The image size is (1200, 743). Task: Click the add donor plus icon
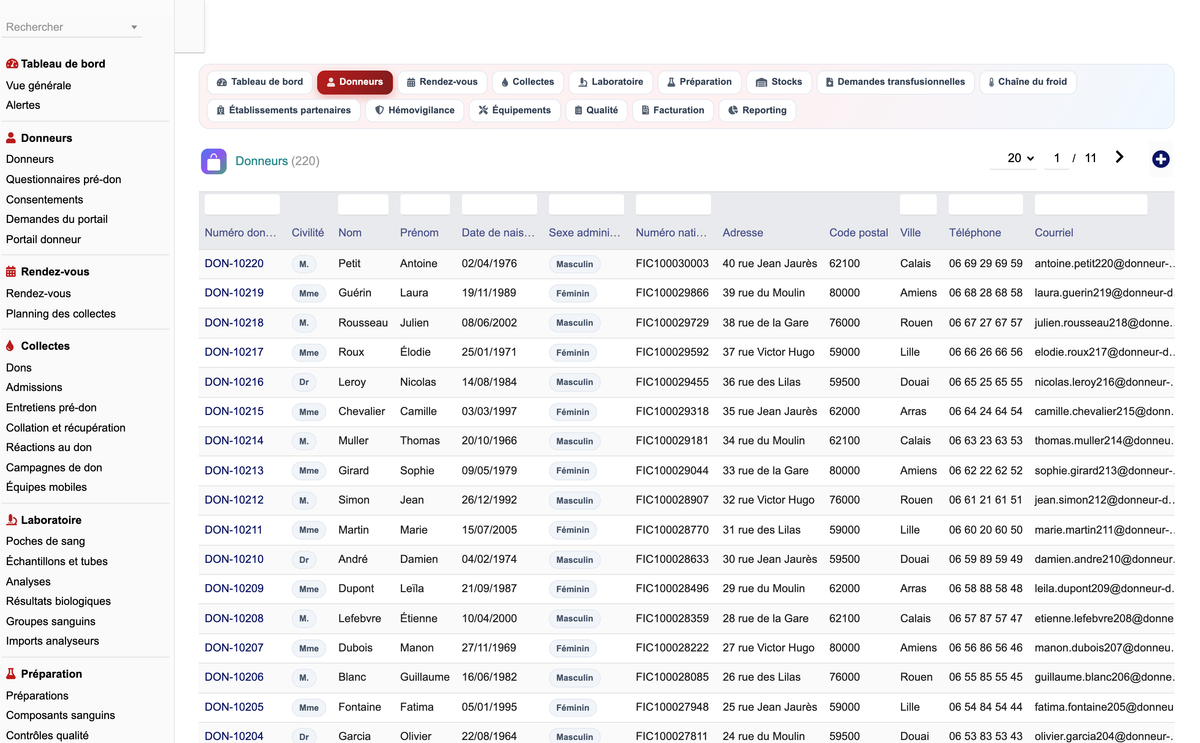pos(1160,159)
